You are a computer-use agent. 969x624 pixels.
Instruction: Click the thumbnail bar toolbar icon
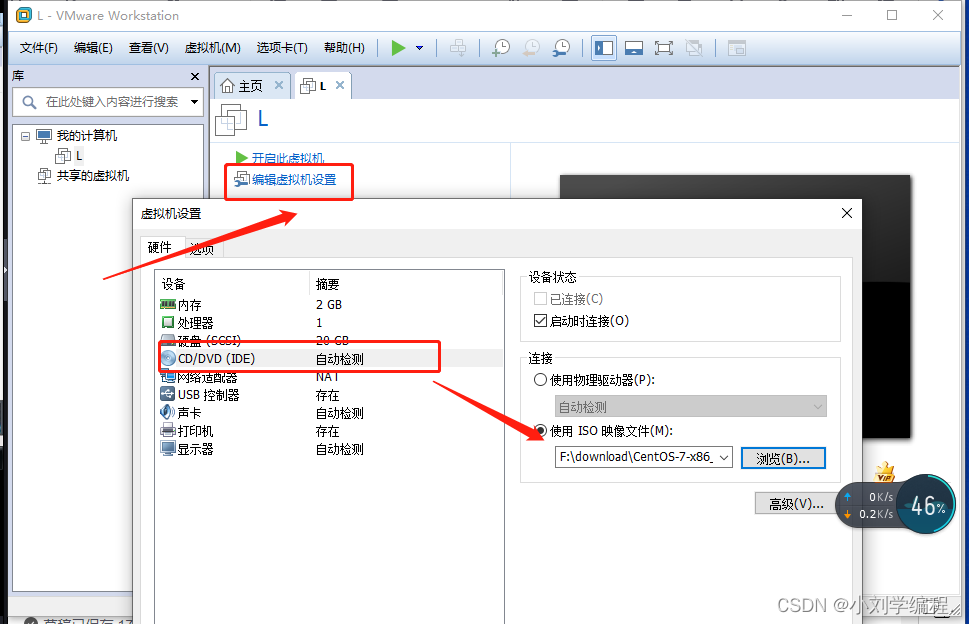pos(633,48)
